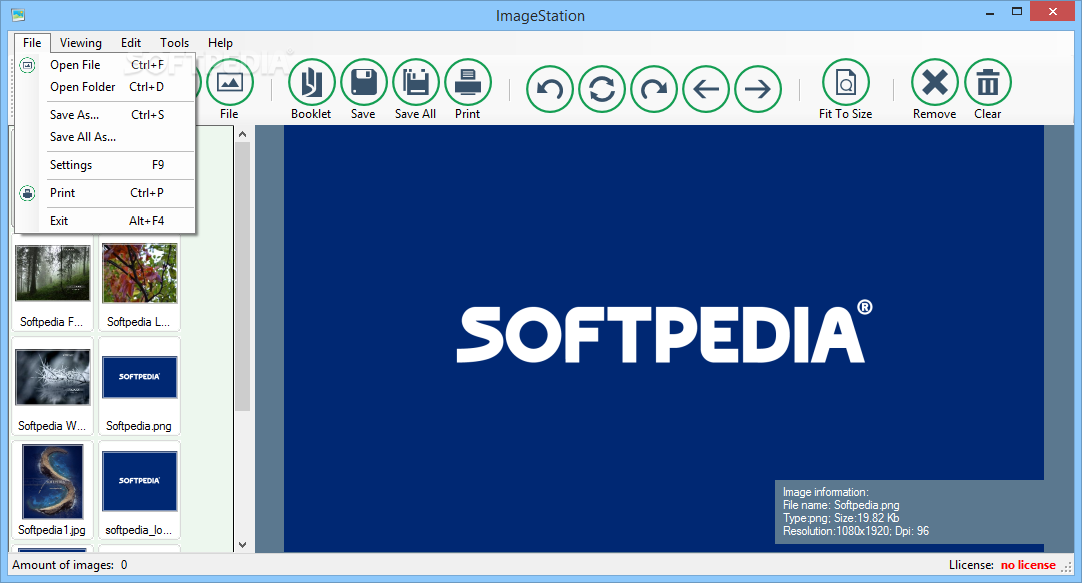Select the Softpedia L... leaves thumbnail
Image resolution: width=1082 pixels, height=583 pixels.
(x=139, y=283)
